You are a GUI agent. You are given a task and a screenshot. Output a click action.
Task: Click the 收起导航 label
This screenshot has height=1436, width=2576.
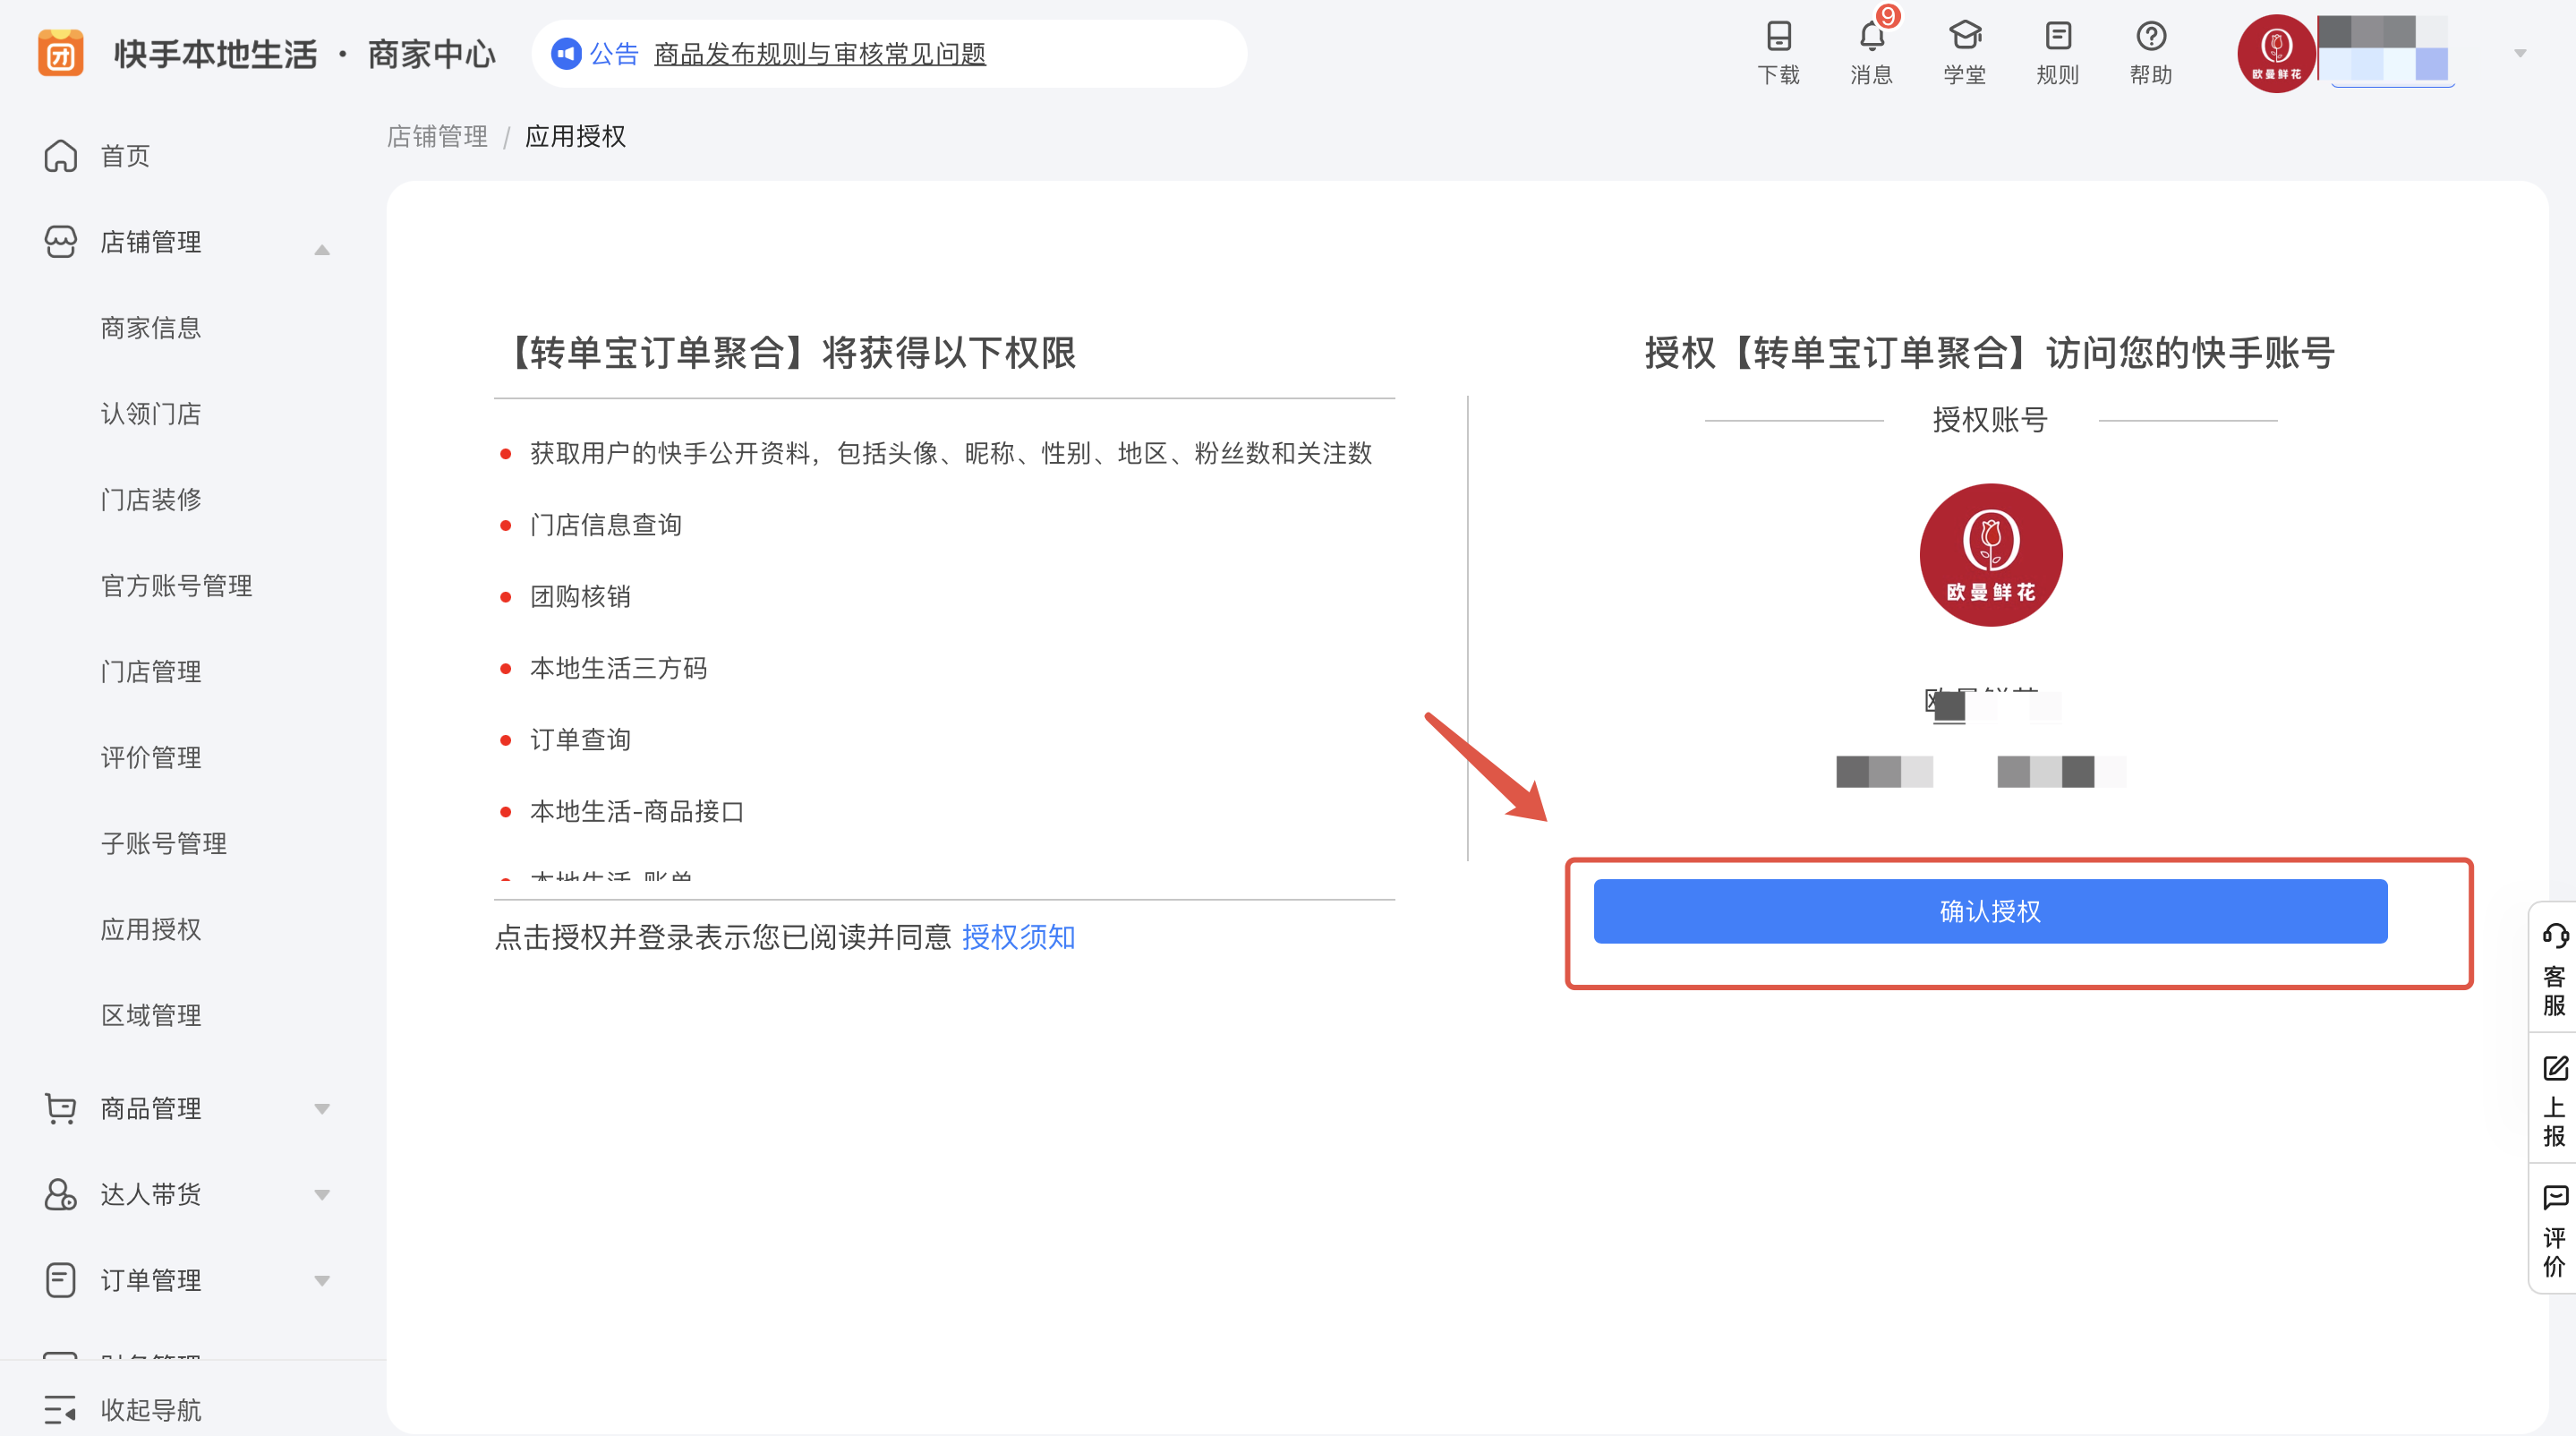pos(151,1410)
